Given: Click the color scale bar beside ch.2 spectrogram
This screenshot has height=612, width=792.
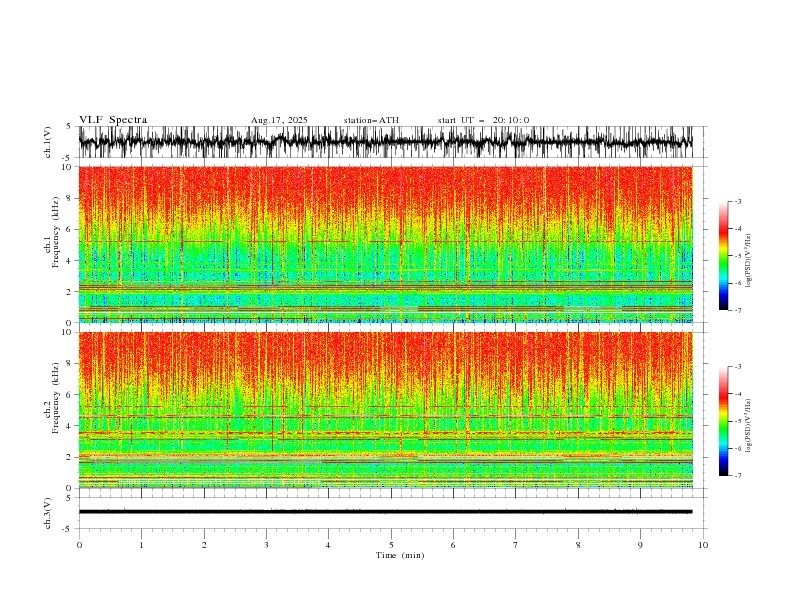Looking at the screenshot, I should (724, 421).
